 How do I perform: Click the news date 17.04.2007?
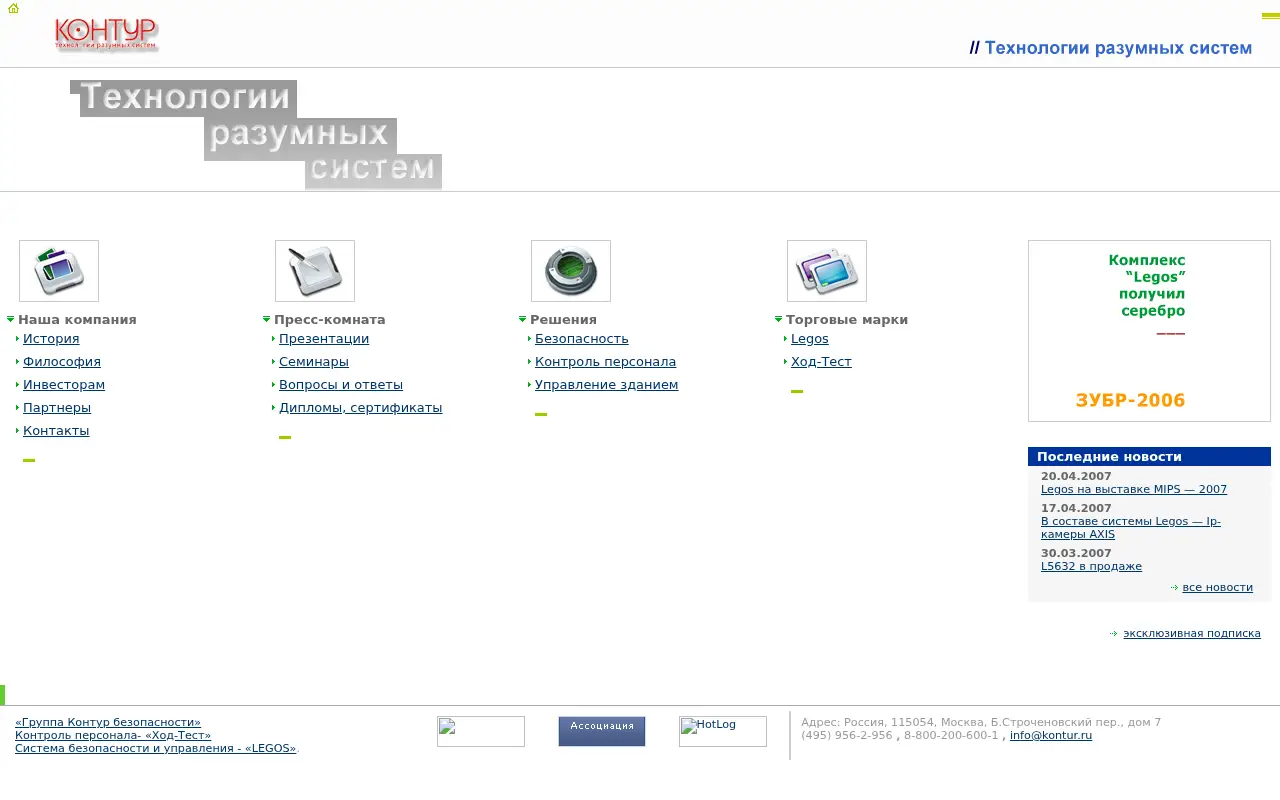coord(1076,509)
